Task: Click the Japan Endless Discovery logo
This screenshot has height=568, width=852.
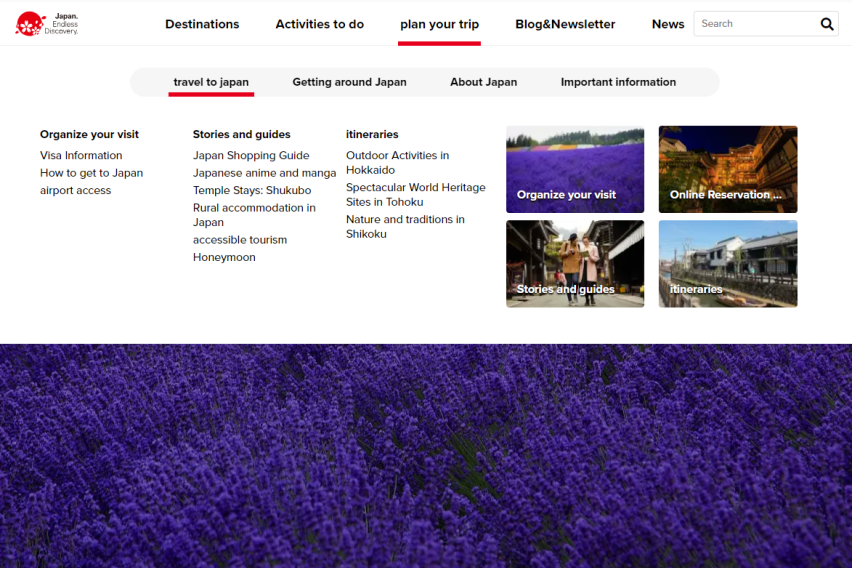Action: (47, 23)
